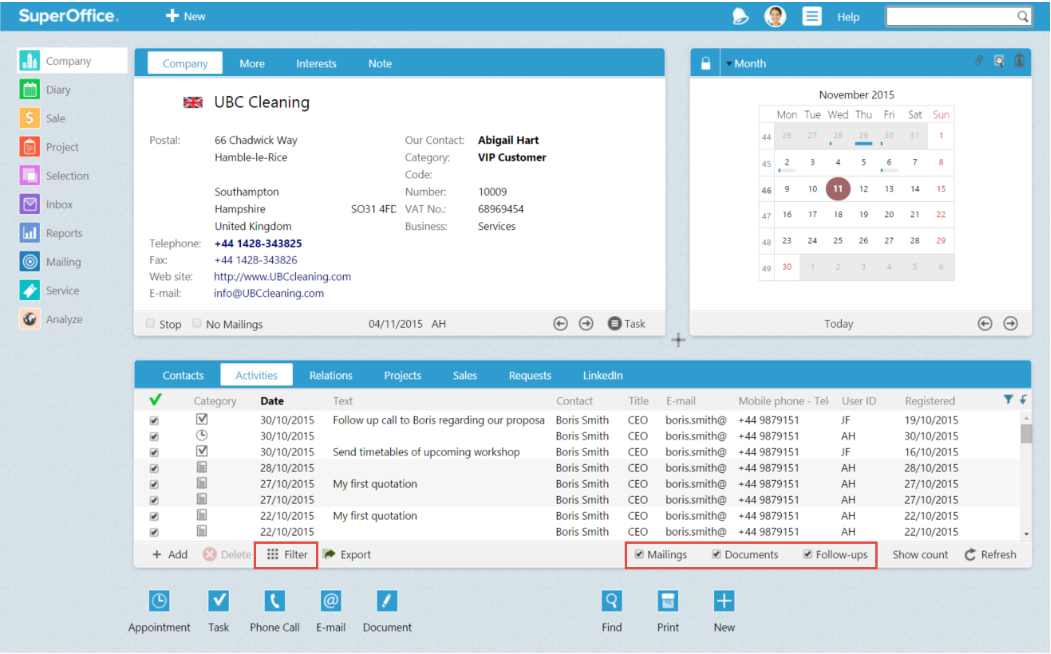
Task: Switch to the Sales tab
Action: click(x=465, y=375)
